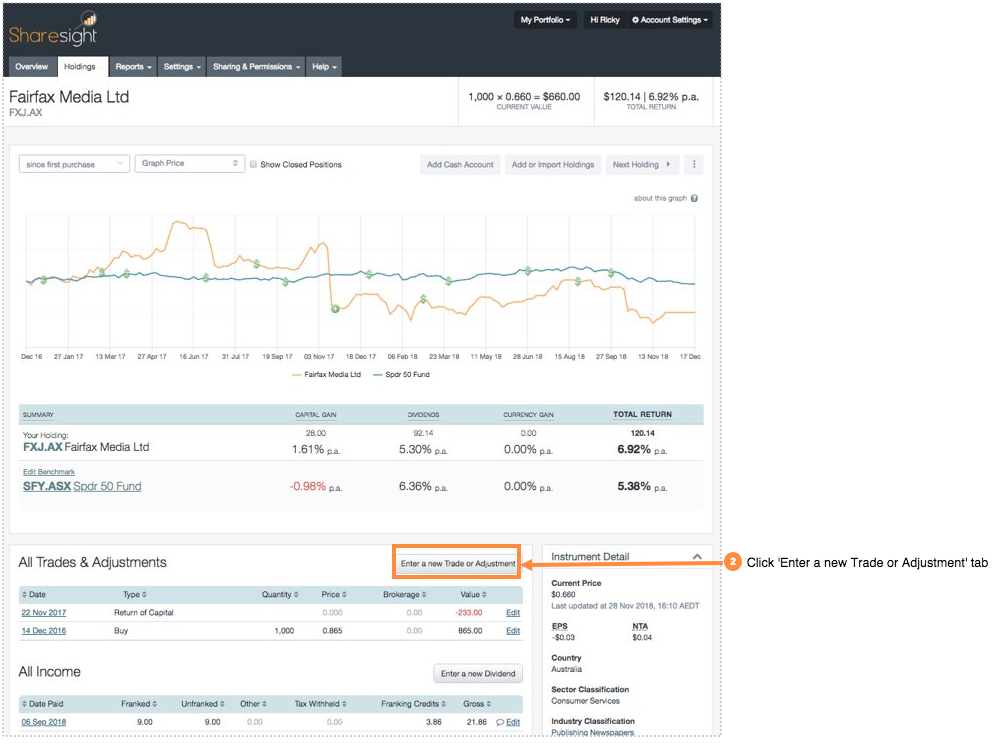
Task: Click the Hi Ricky user button
Action: click(605, 20)
